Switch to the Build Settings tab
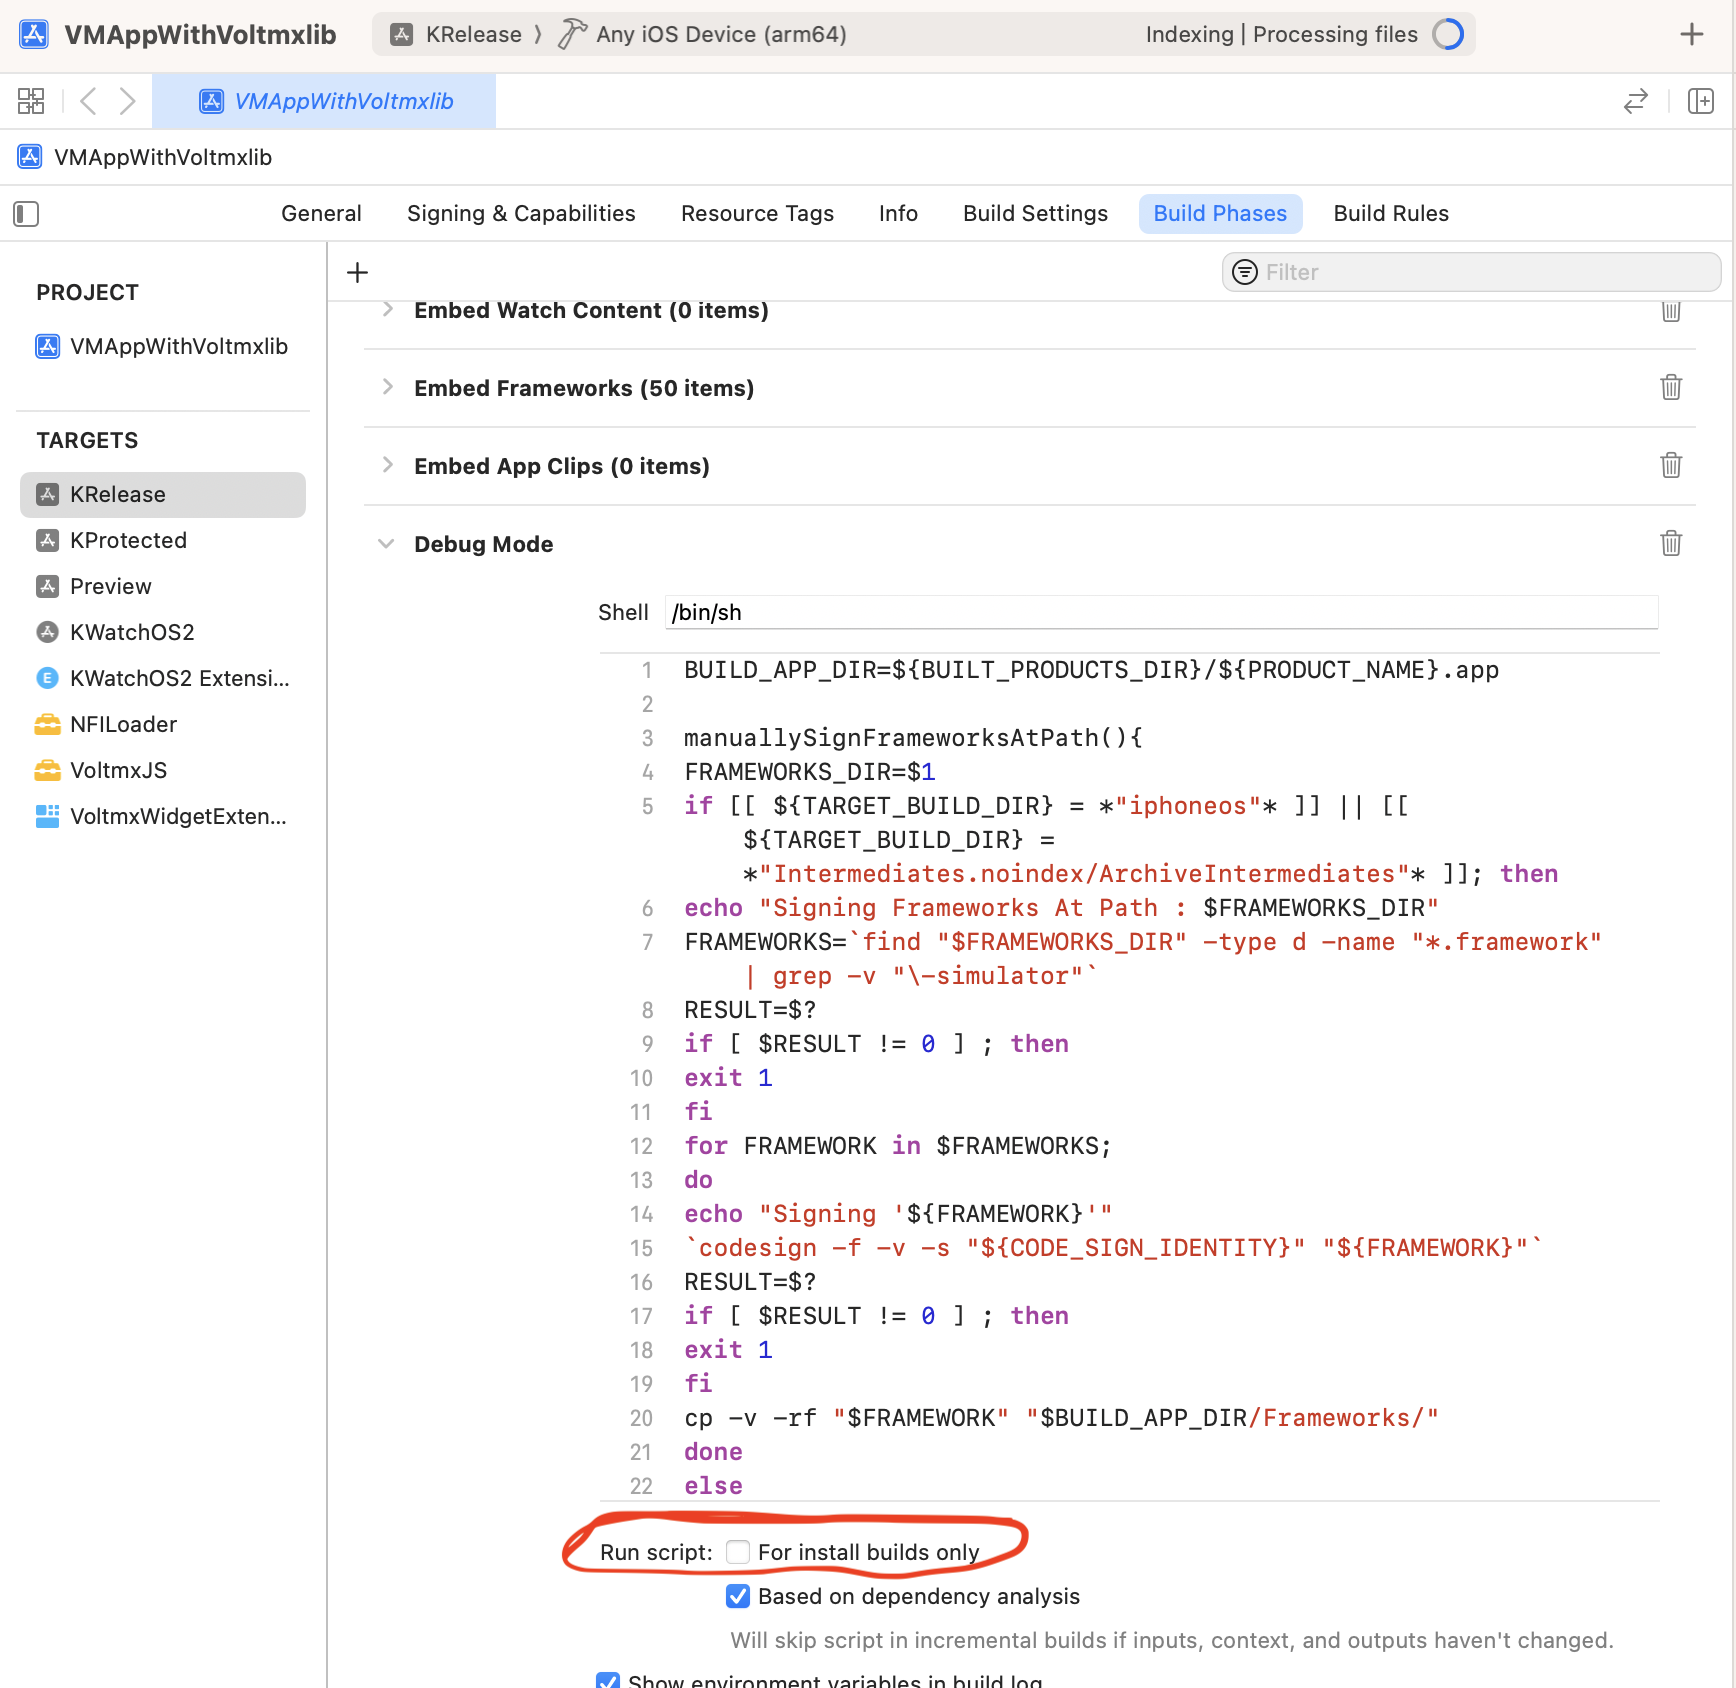This screenshot has width=1736, height=1688. tap(1035, 214)
